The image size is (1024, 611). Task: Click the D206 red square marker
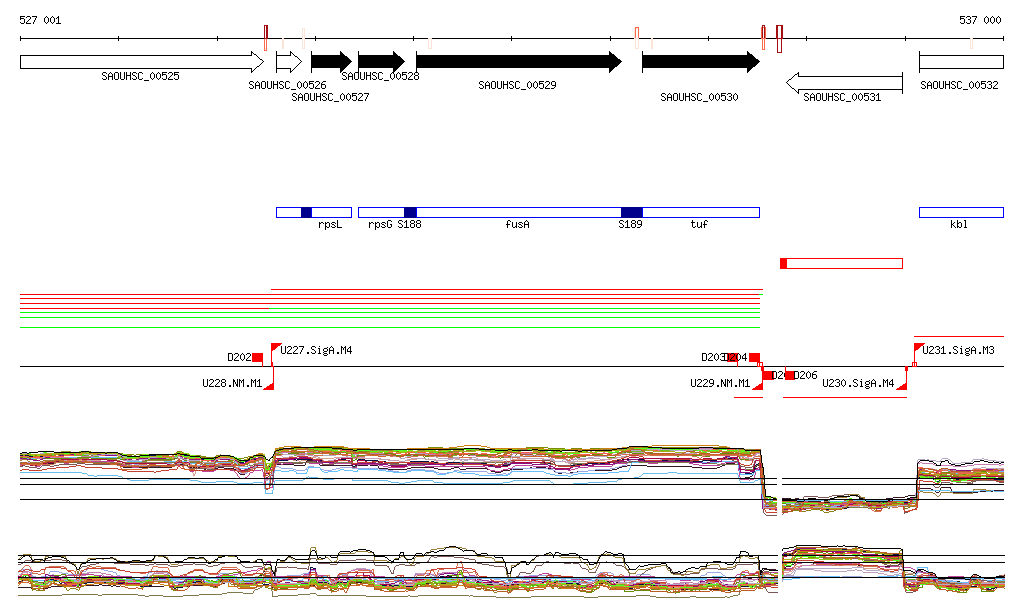tap(790, 375)
